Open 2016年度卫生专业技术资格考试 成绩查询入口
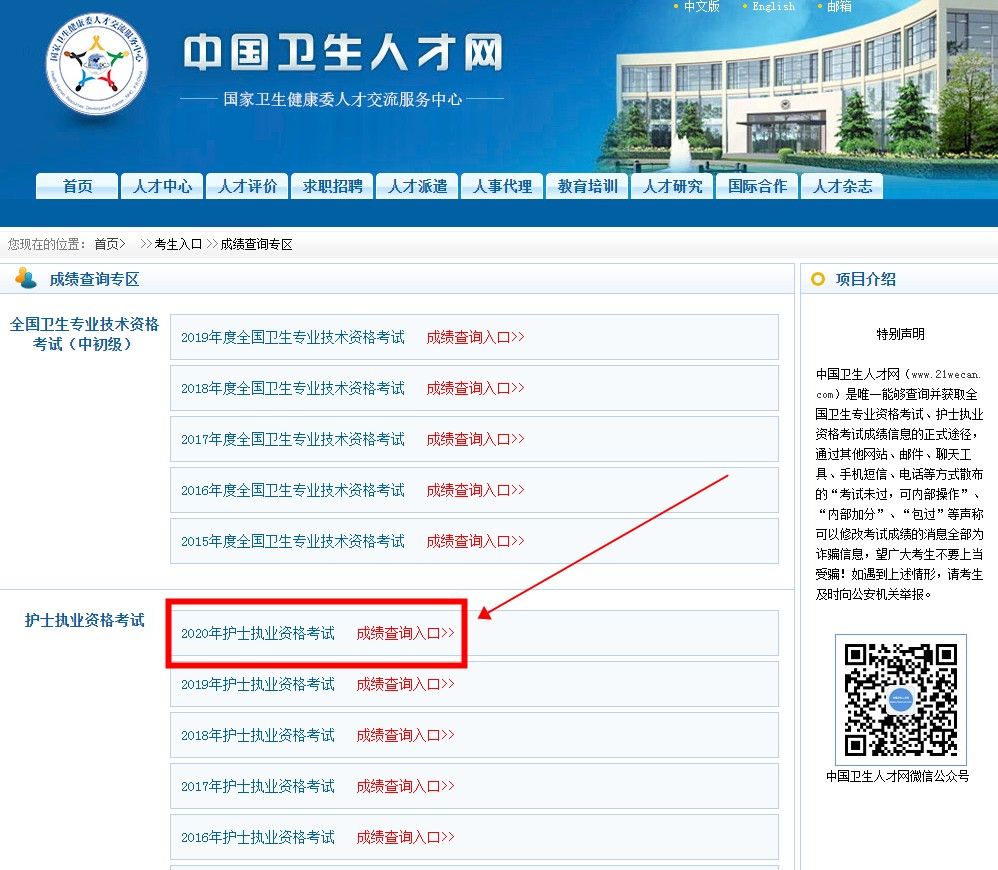The height and width of the screenshot is (870, 998). [x=475, y=490]
